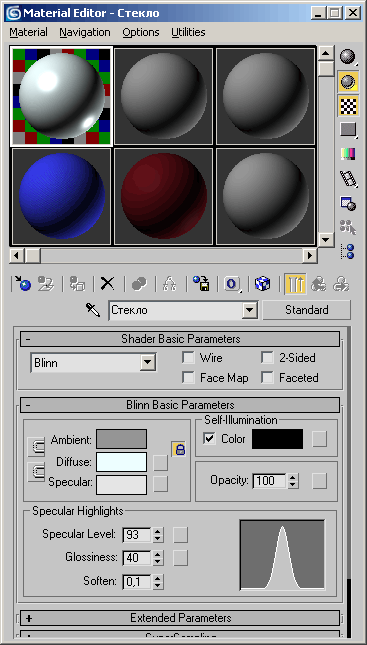Click the Glossiness value field
Screen dimensions: 367x645
click(x=137, y=558)
